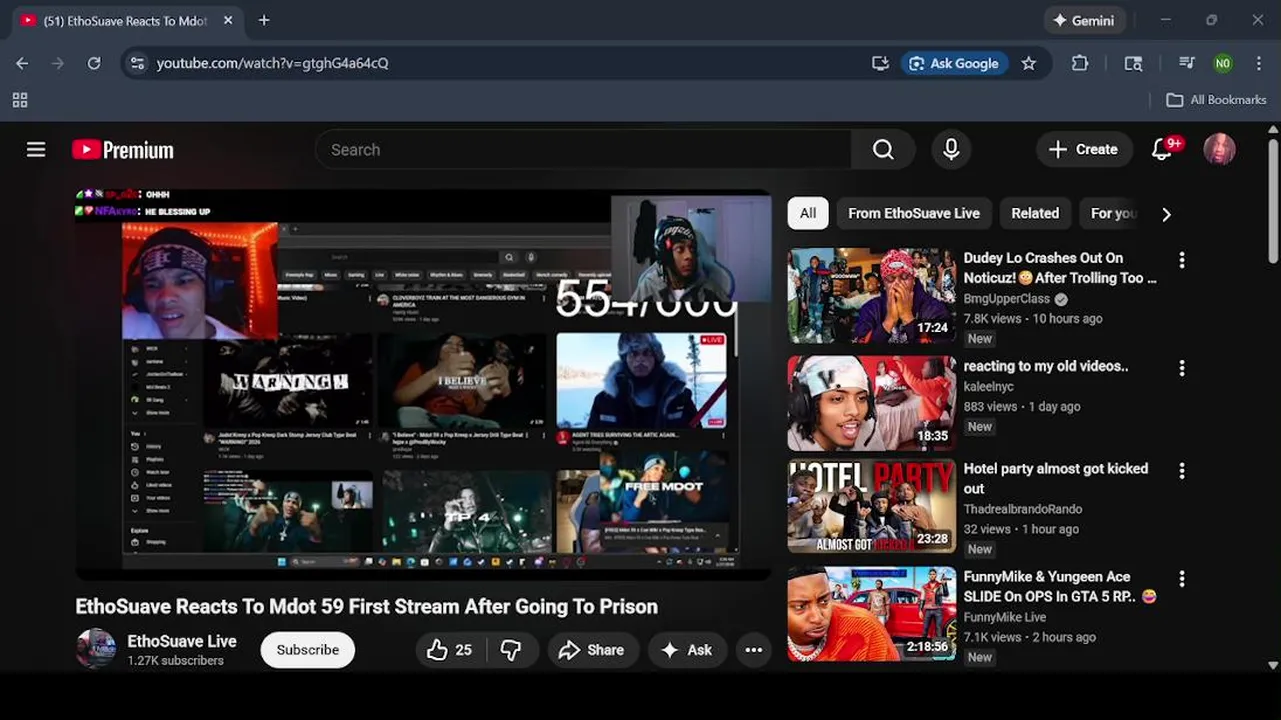Click the search magnifier button

883,150
